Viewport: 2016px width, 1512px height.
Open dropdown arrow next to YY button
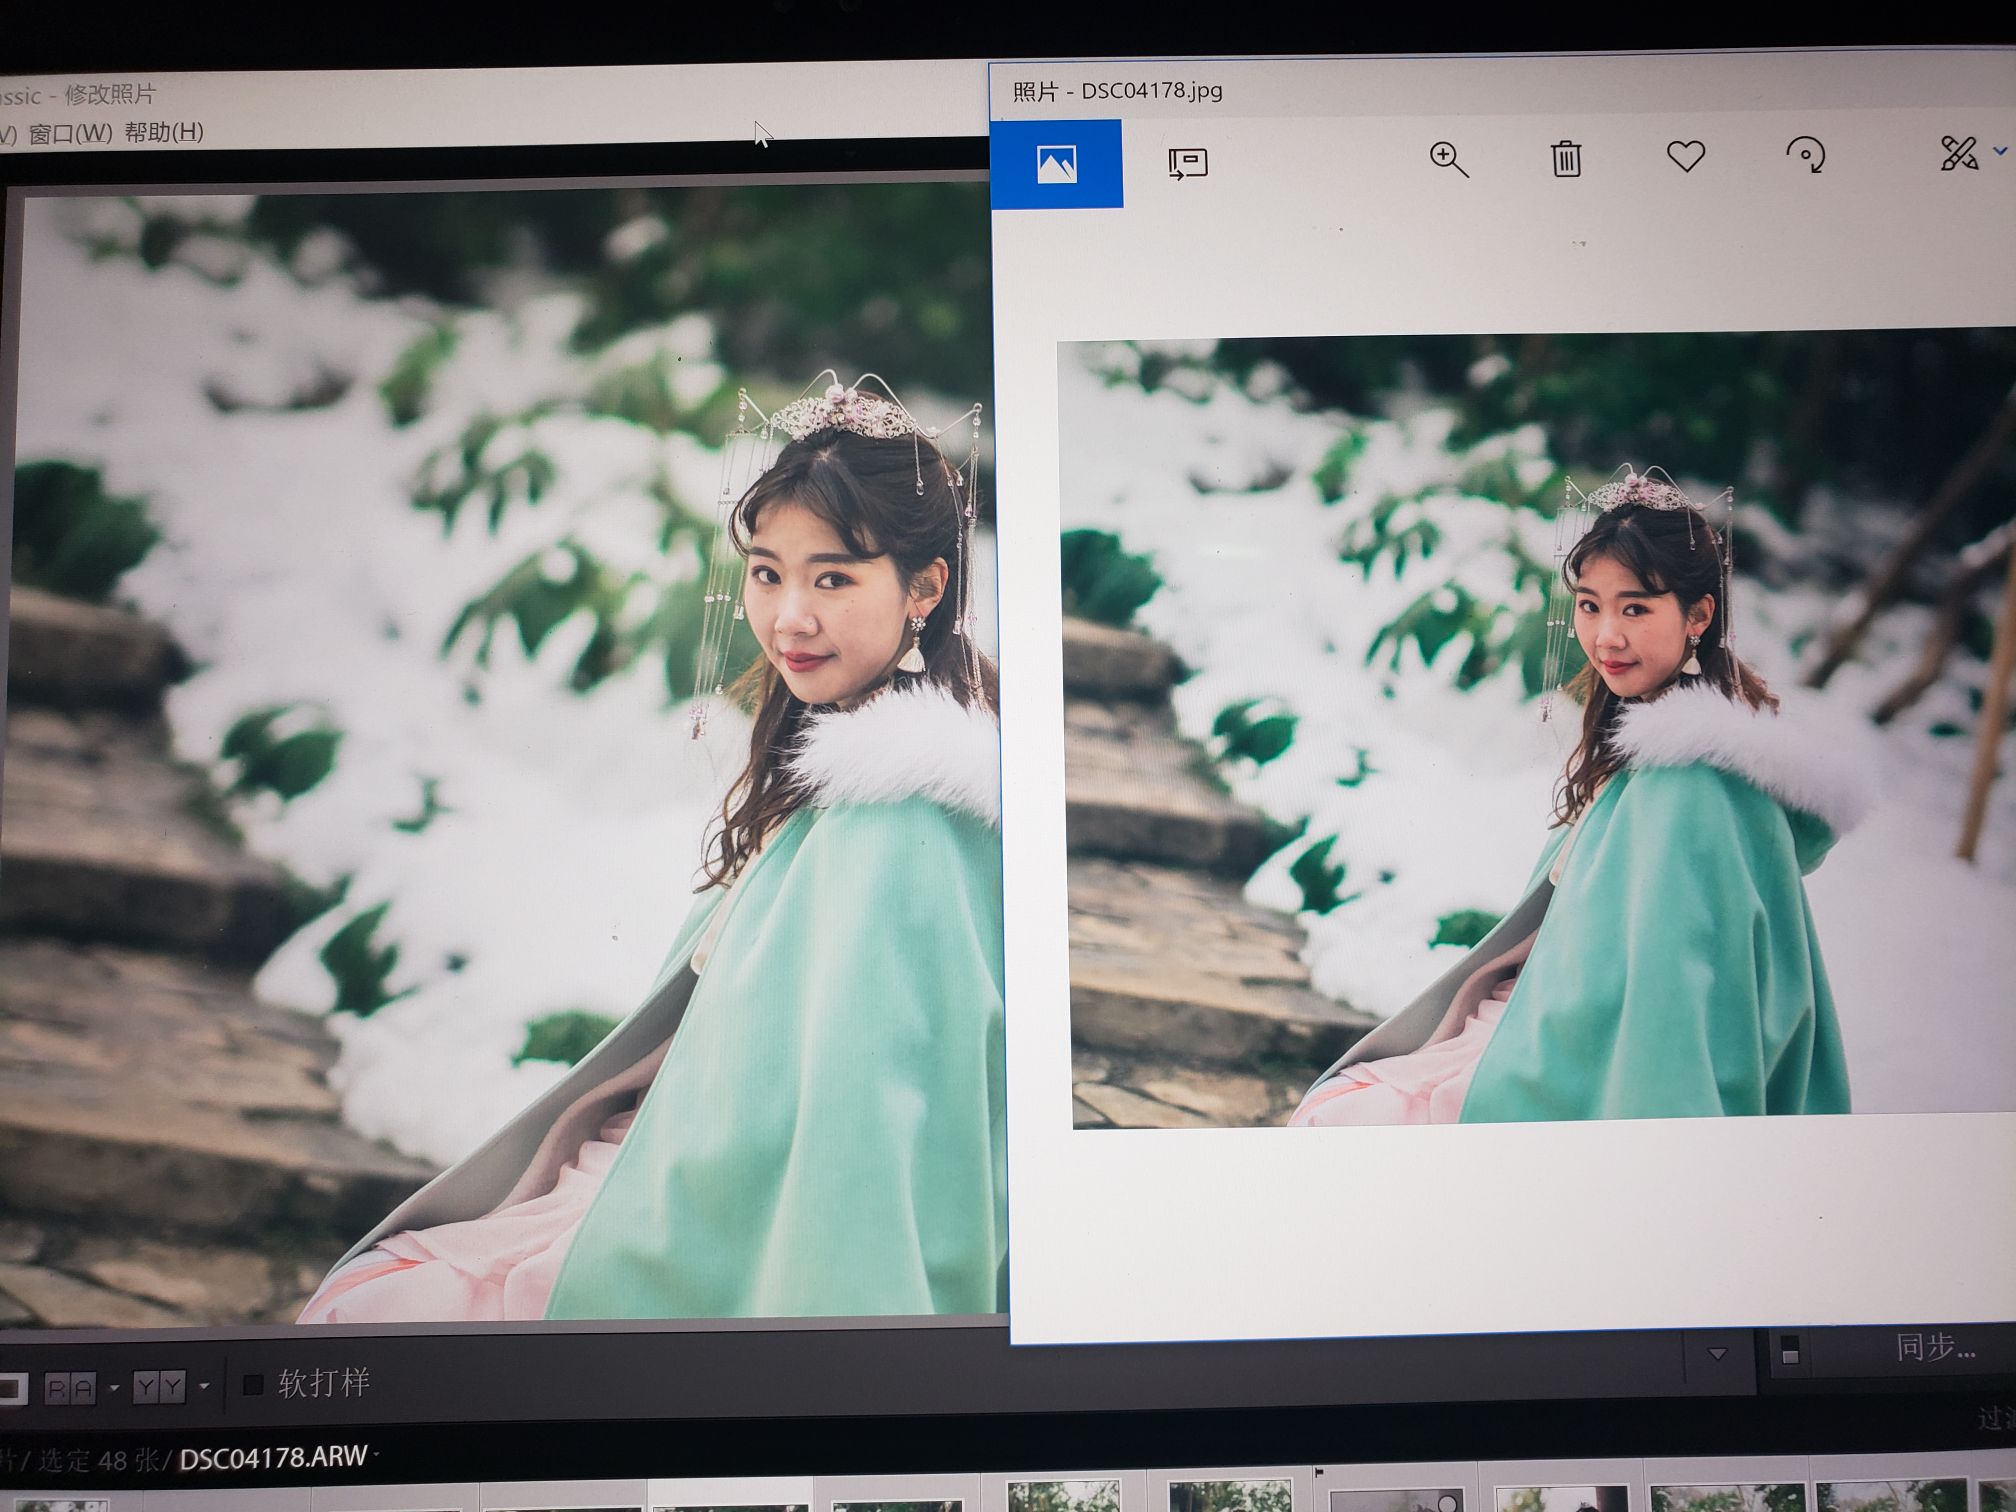click(x=204, y=1386)
